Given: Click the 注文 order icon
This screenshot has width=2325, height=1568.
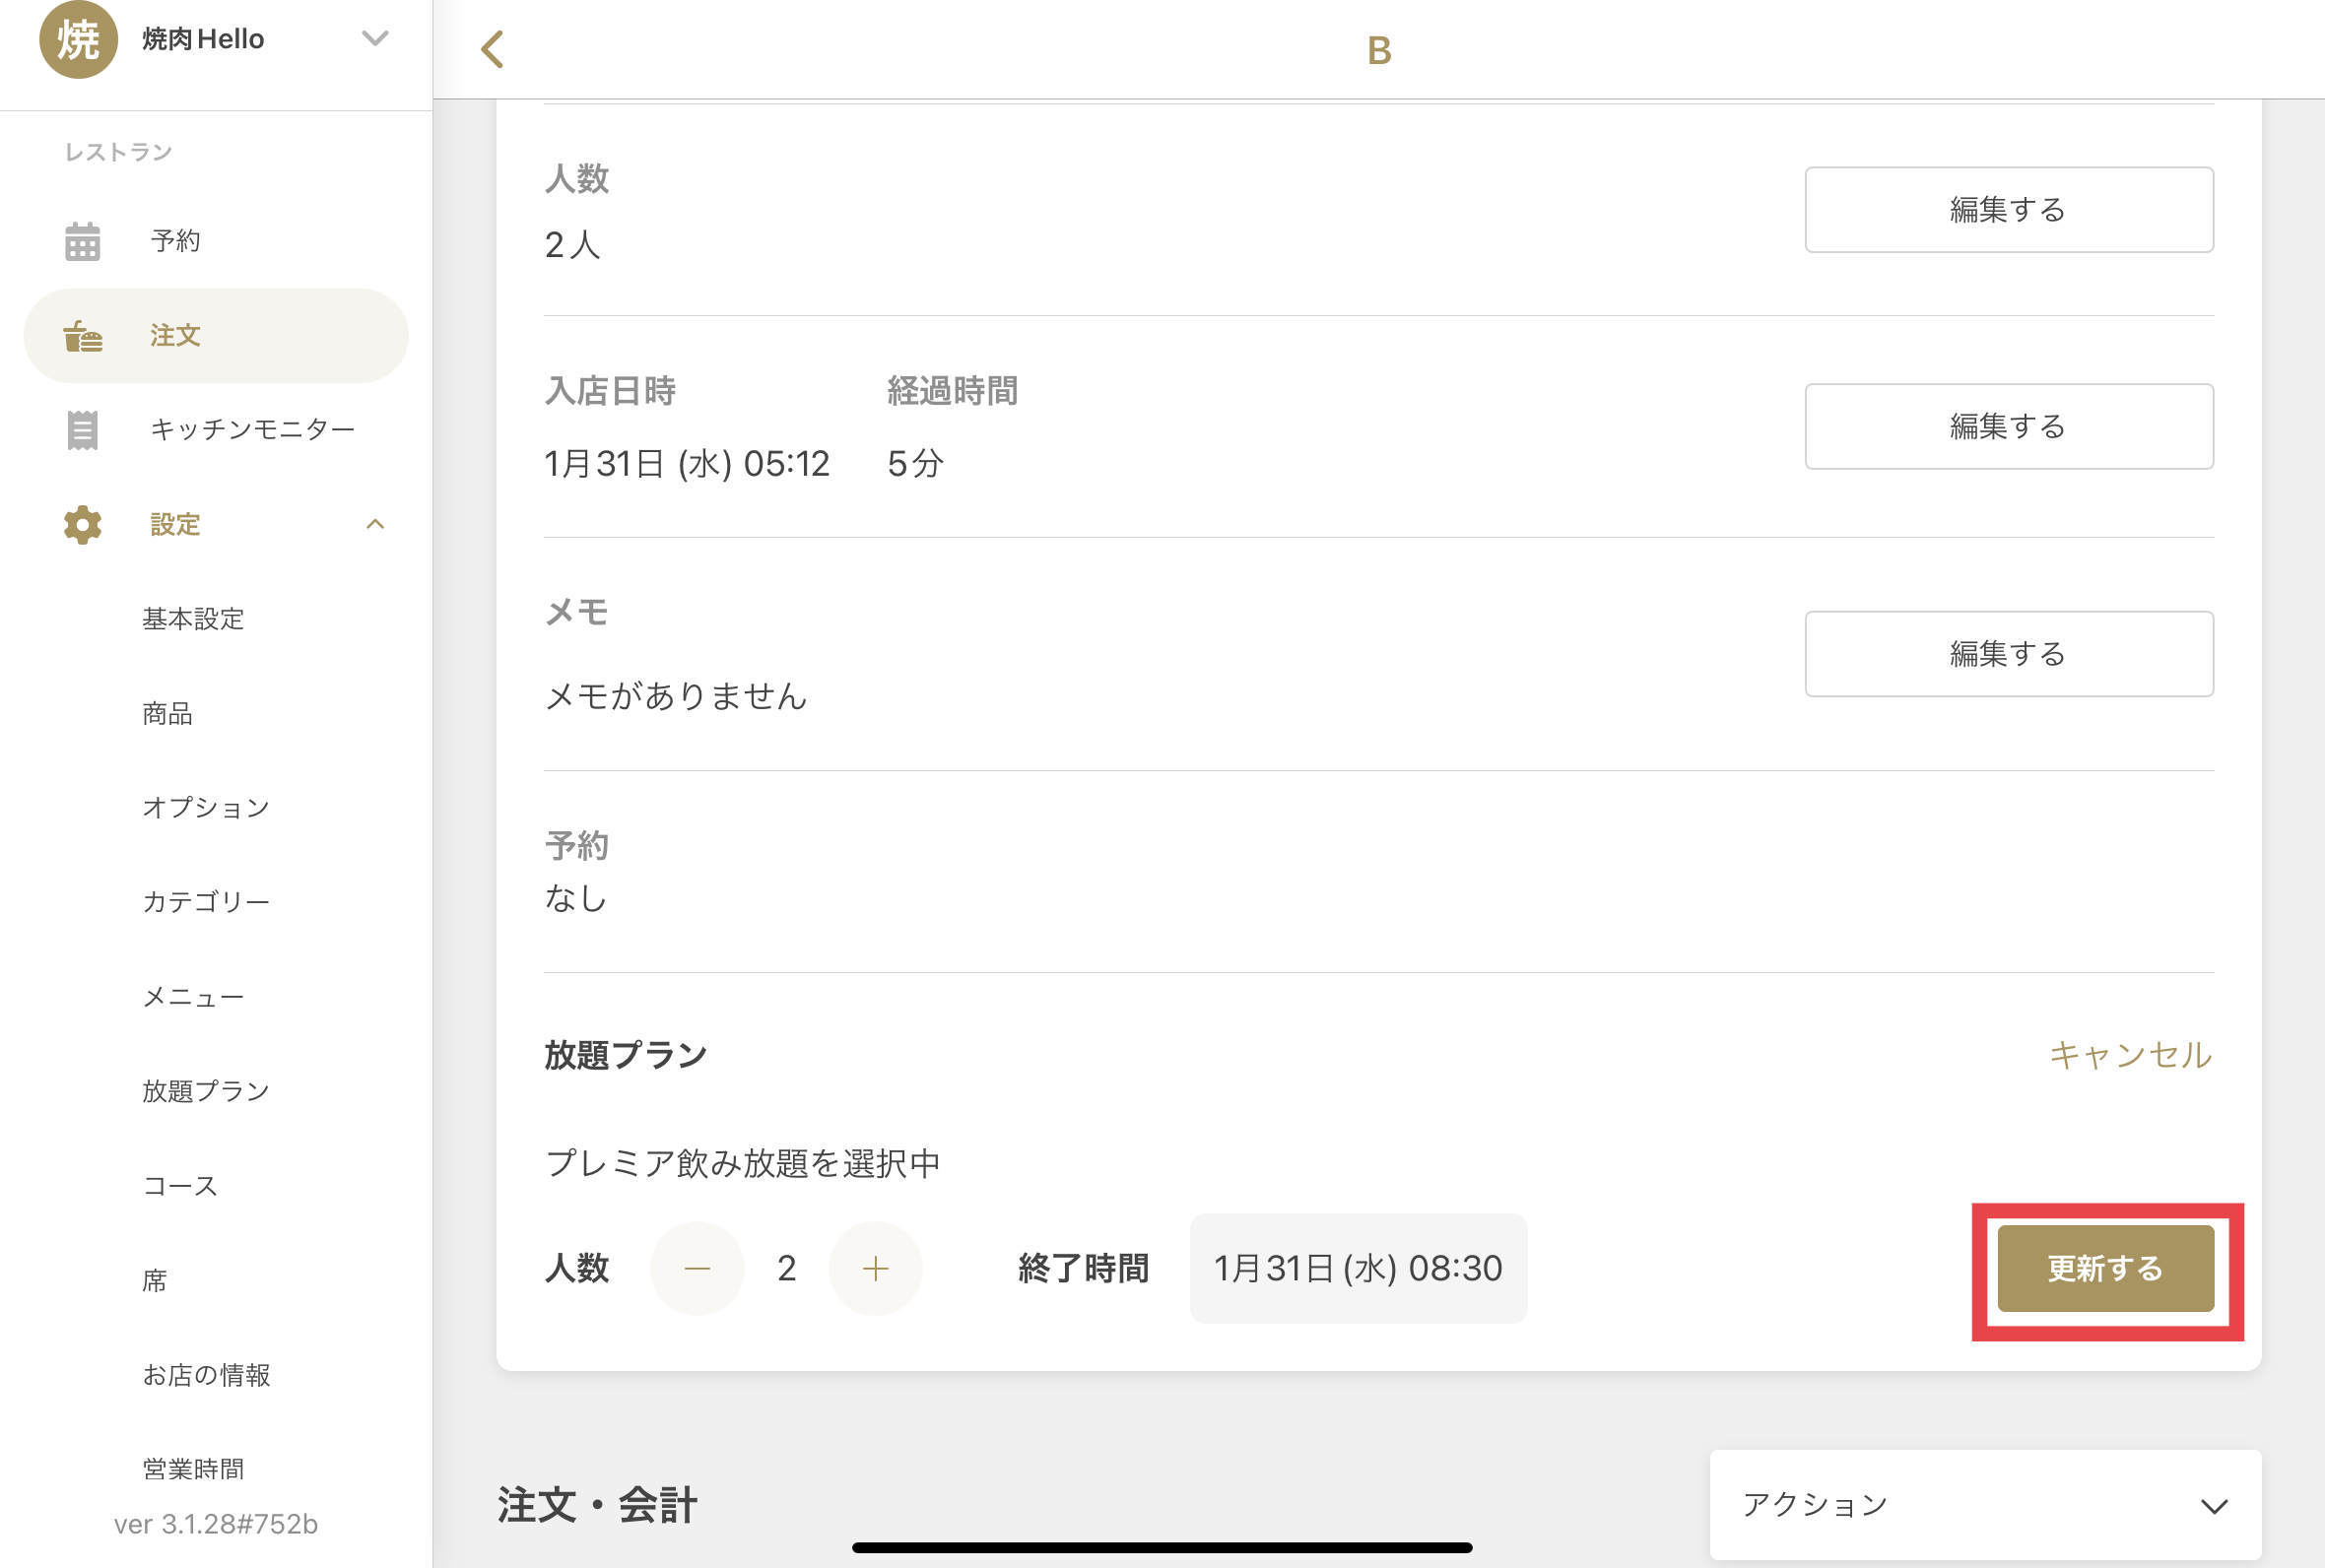Looking at the screenshot, I should [82, 336].
